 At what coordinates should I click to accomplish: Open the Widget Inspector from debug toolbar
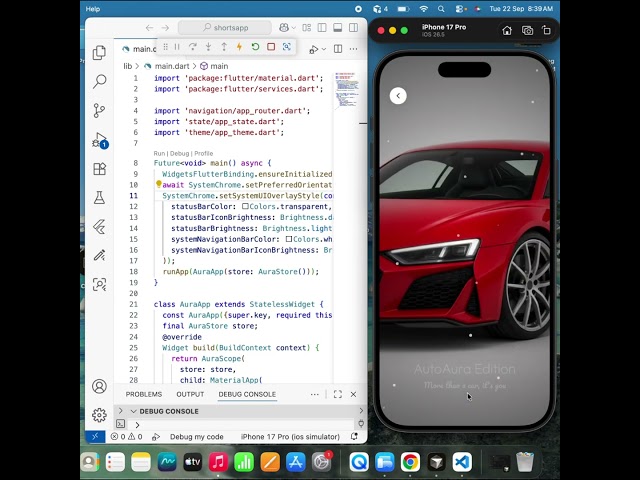coord(287,47)
